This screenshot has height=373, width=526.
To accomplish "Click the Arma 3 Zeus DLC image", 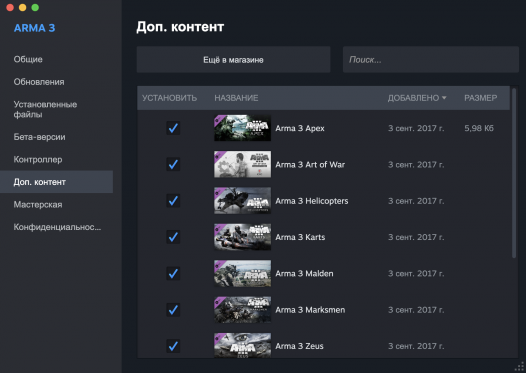I will click(x=242, y=345).
